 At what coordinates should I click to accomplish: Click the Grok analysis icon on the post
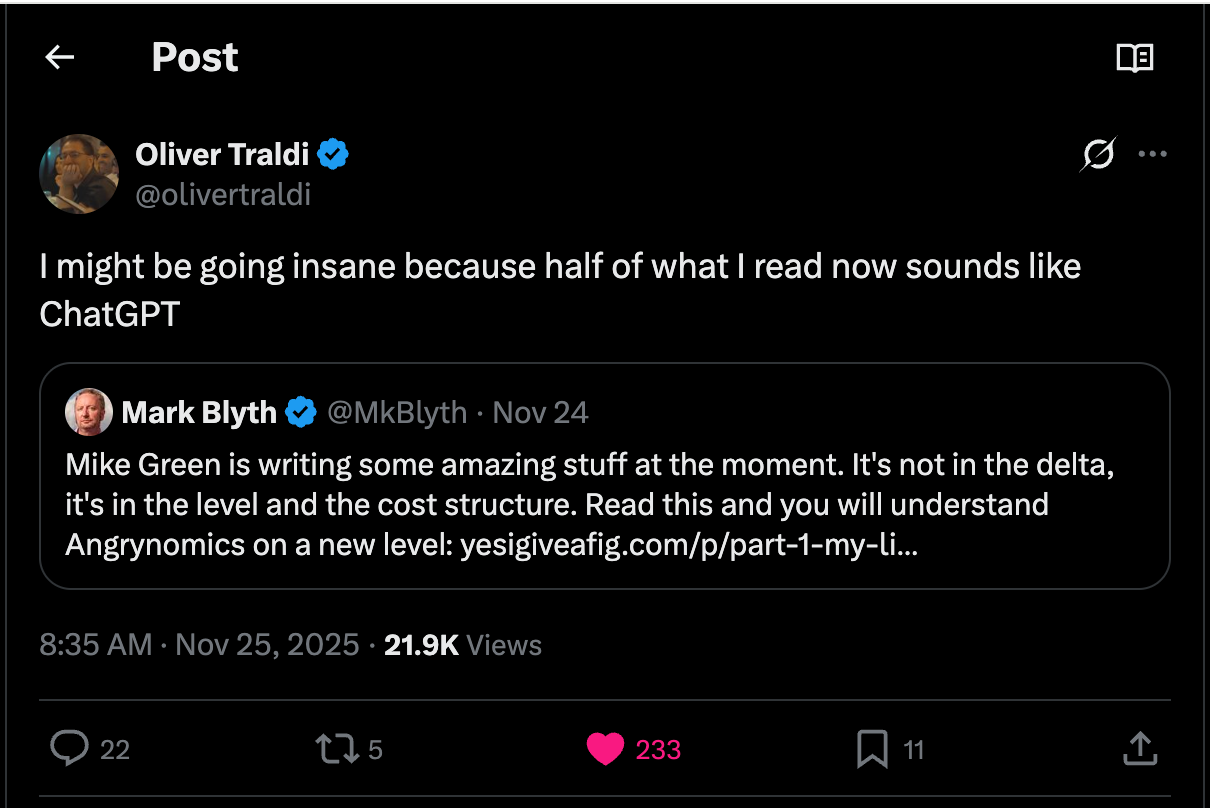click(1098, 154)
